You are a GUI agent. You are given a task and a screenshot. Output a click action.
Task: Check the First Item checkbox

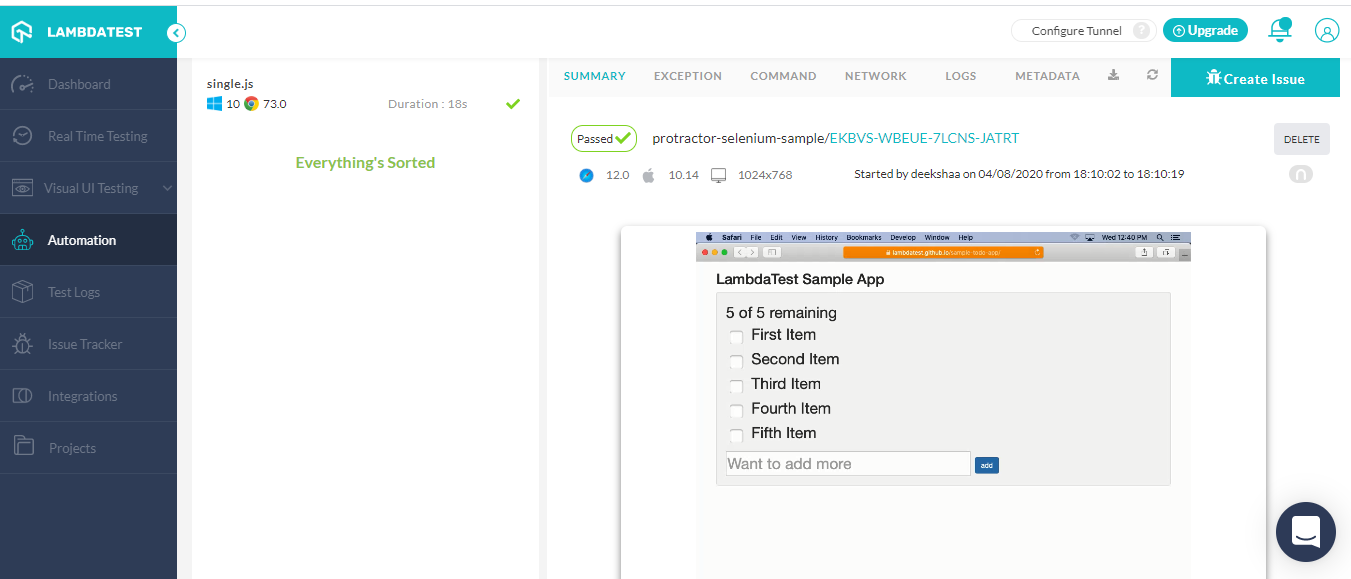click(x=736, y=336)
